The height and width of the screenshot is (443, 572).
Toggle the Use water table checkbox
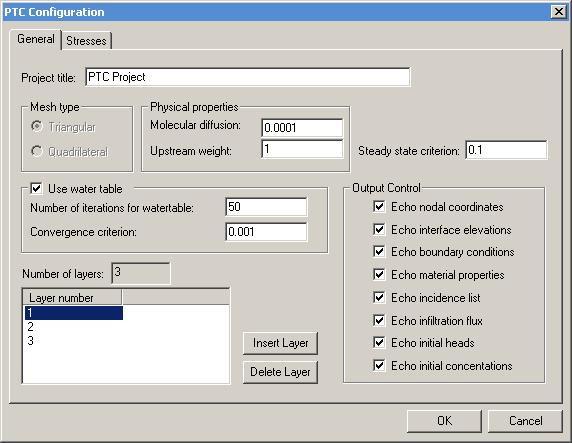pyautogui.click(x=36, y=189)
